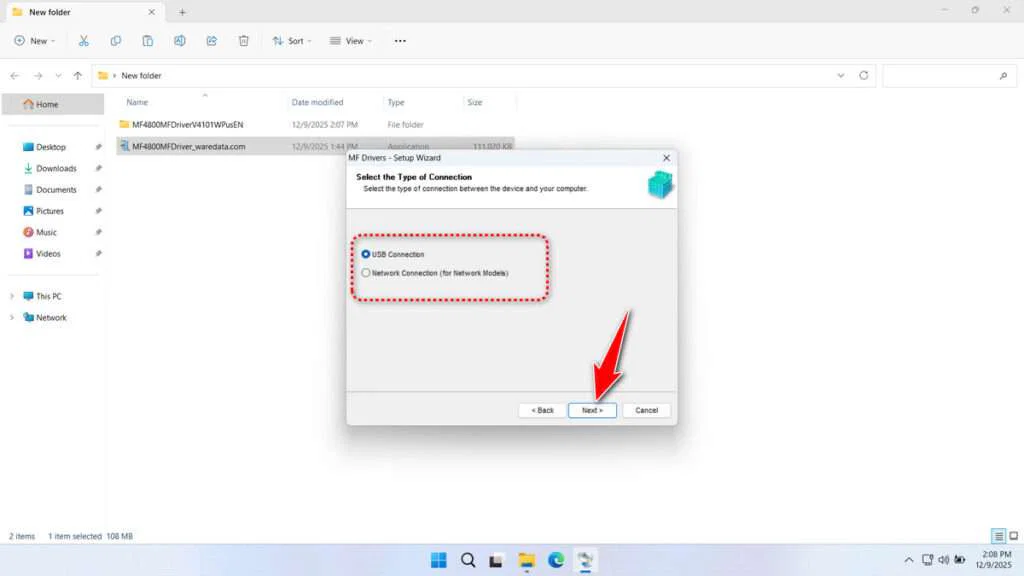1024x576 pixels.
Task: Select the Cut icon in the toolbar
Action: click(84, 40)
